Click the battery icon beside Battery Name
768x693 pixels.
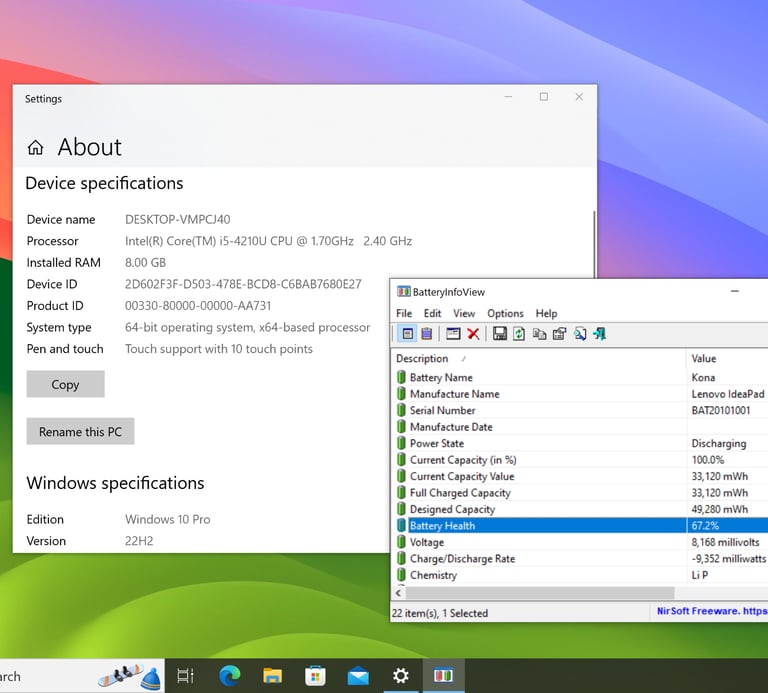401,377
